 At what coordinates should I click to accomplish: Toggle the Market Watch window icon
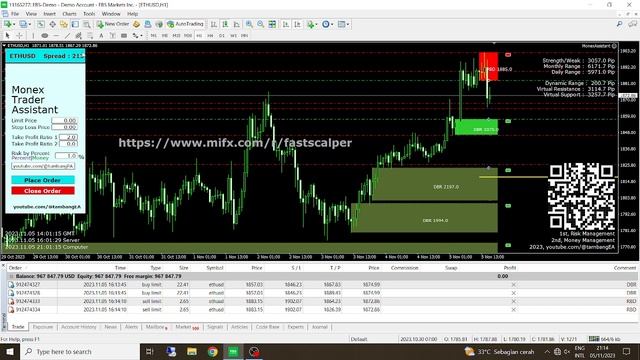pos(41,24)
